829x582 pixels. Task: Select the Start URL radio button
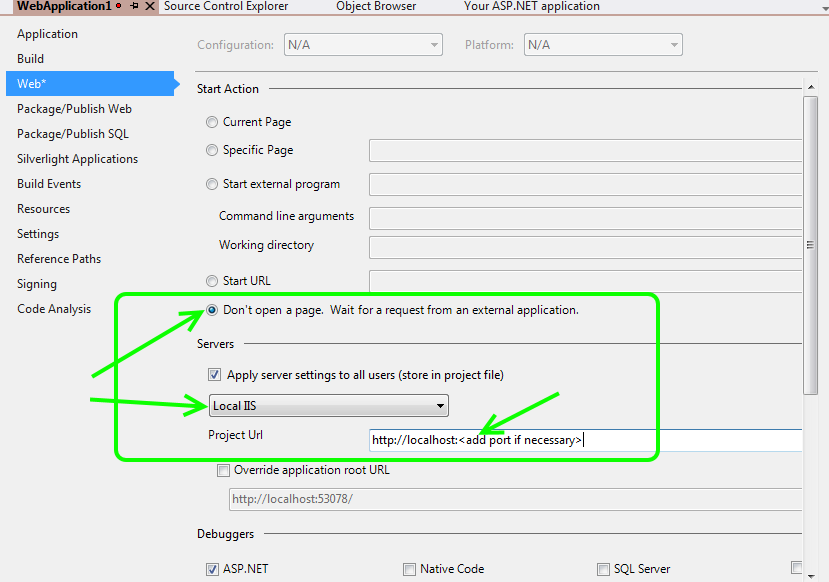212,281
